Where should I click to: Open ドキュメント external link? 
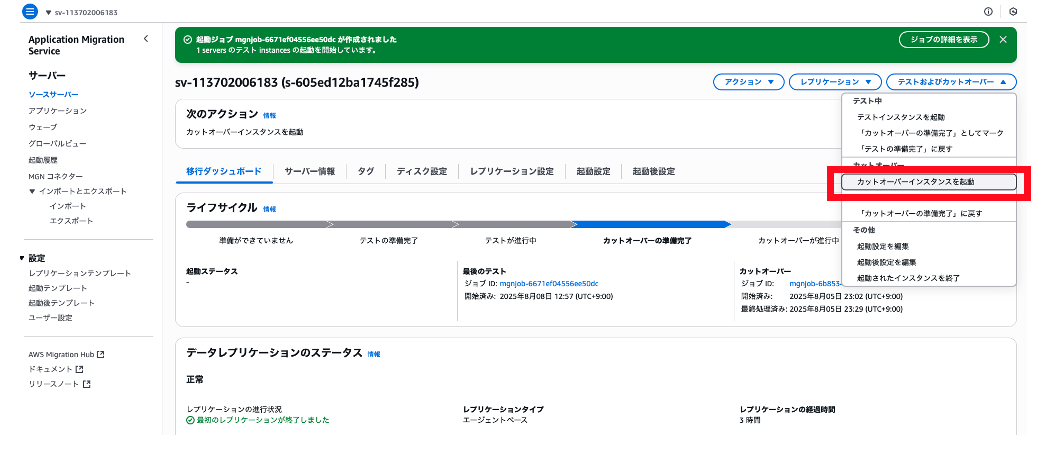tap(55, 369)
